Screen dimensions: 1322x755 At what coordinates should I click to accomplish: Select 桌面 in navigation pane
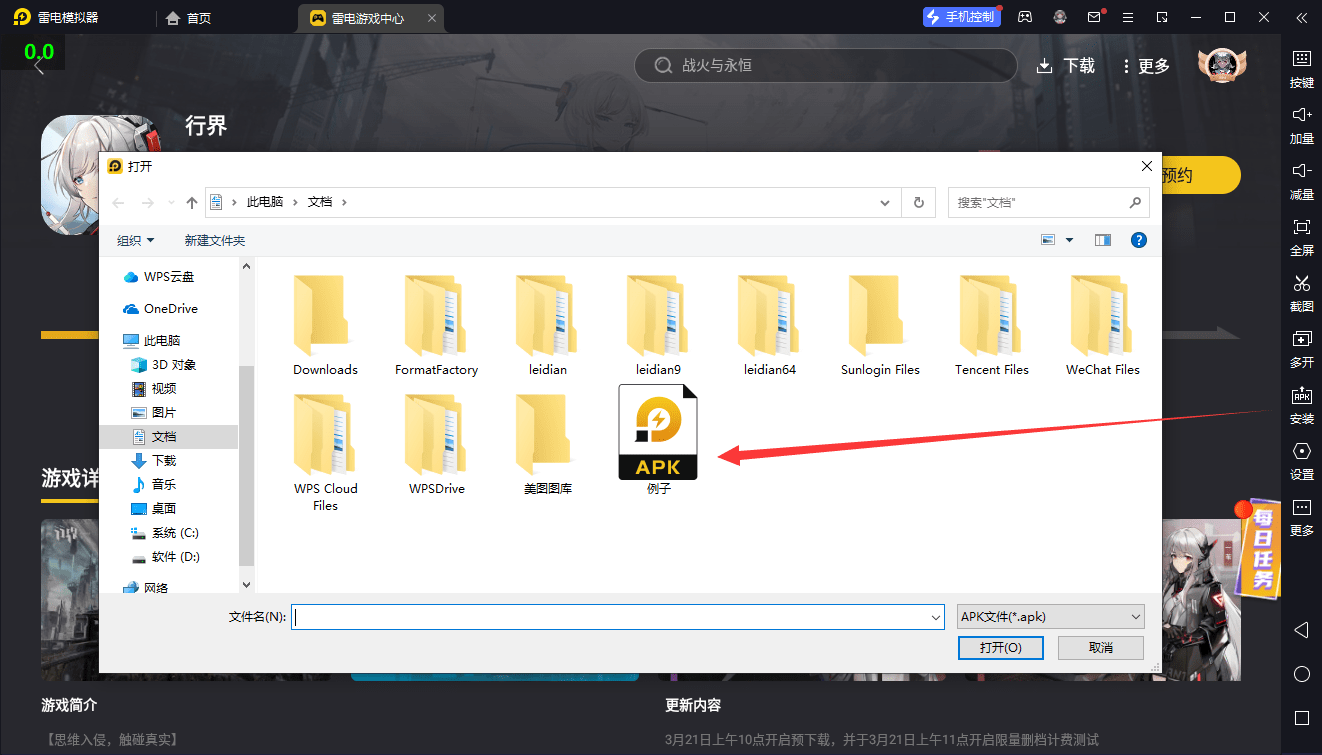(155, 509)
